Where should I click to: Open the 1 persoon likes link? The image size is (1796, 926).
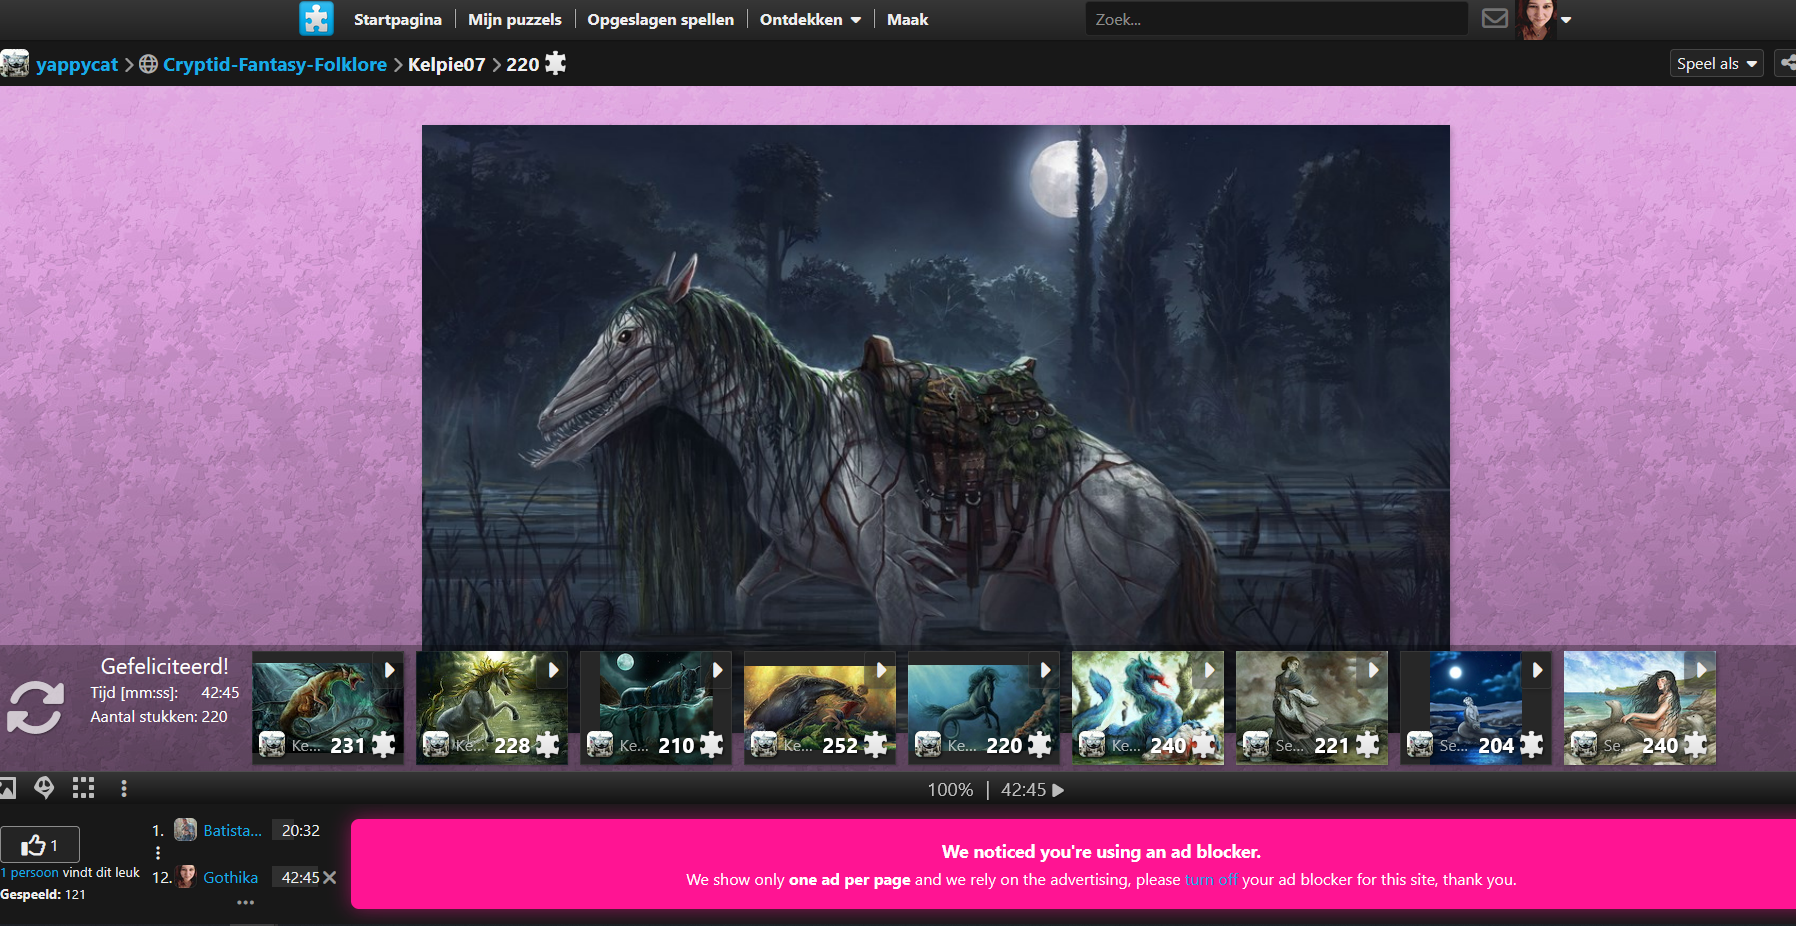[30, 873]
